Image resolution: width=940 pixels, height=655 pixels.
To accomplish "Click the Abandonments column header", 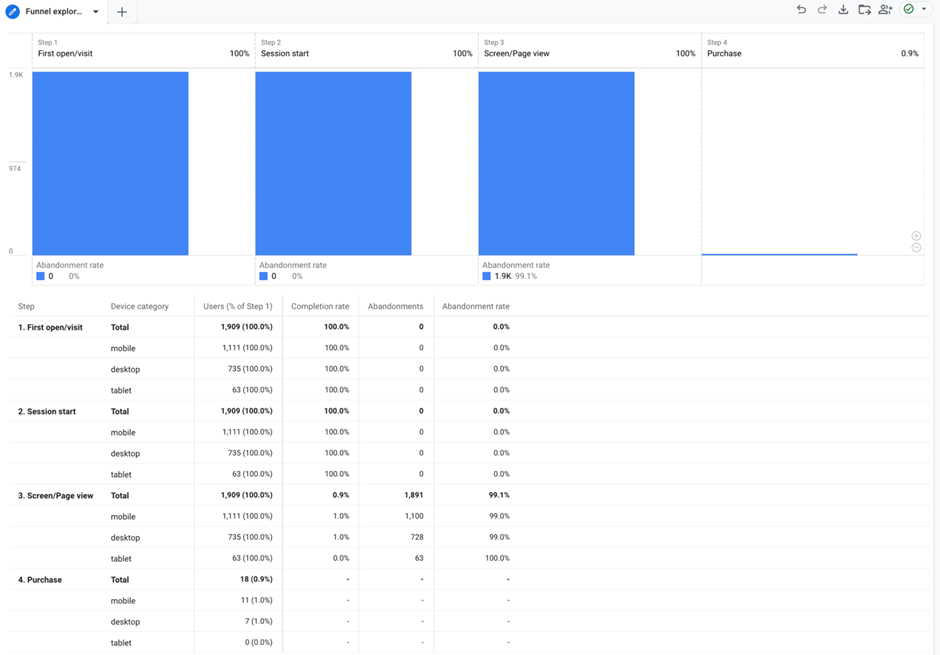I will click(x=395, y=306).
